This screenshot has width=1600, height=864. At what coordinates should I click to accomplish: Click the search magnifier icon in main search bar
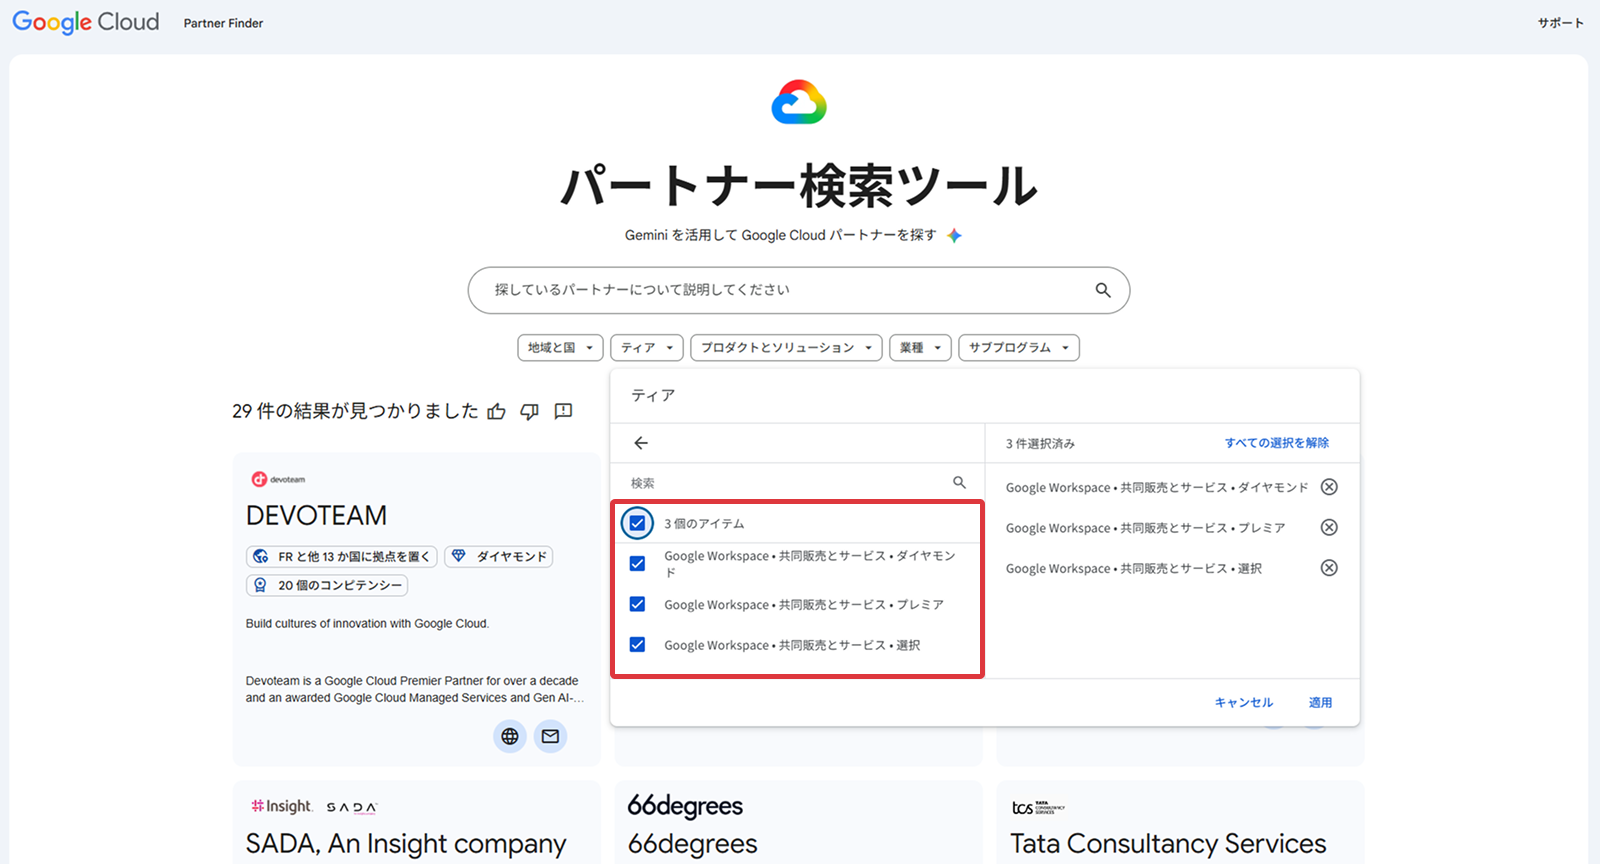pyautogui.click(x=1103, y=290)
